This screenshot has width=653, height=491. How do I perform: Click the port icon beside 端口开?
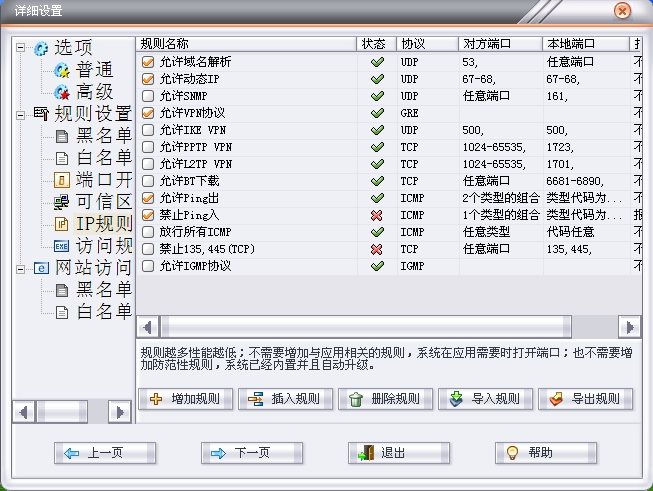[62, 180]
